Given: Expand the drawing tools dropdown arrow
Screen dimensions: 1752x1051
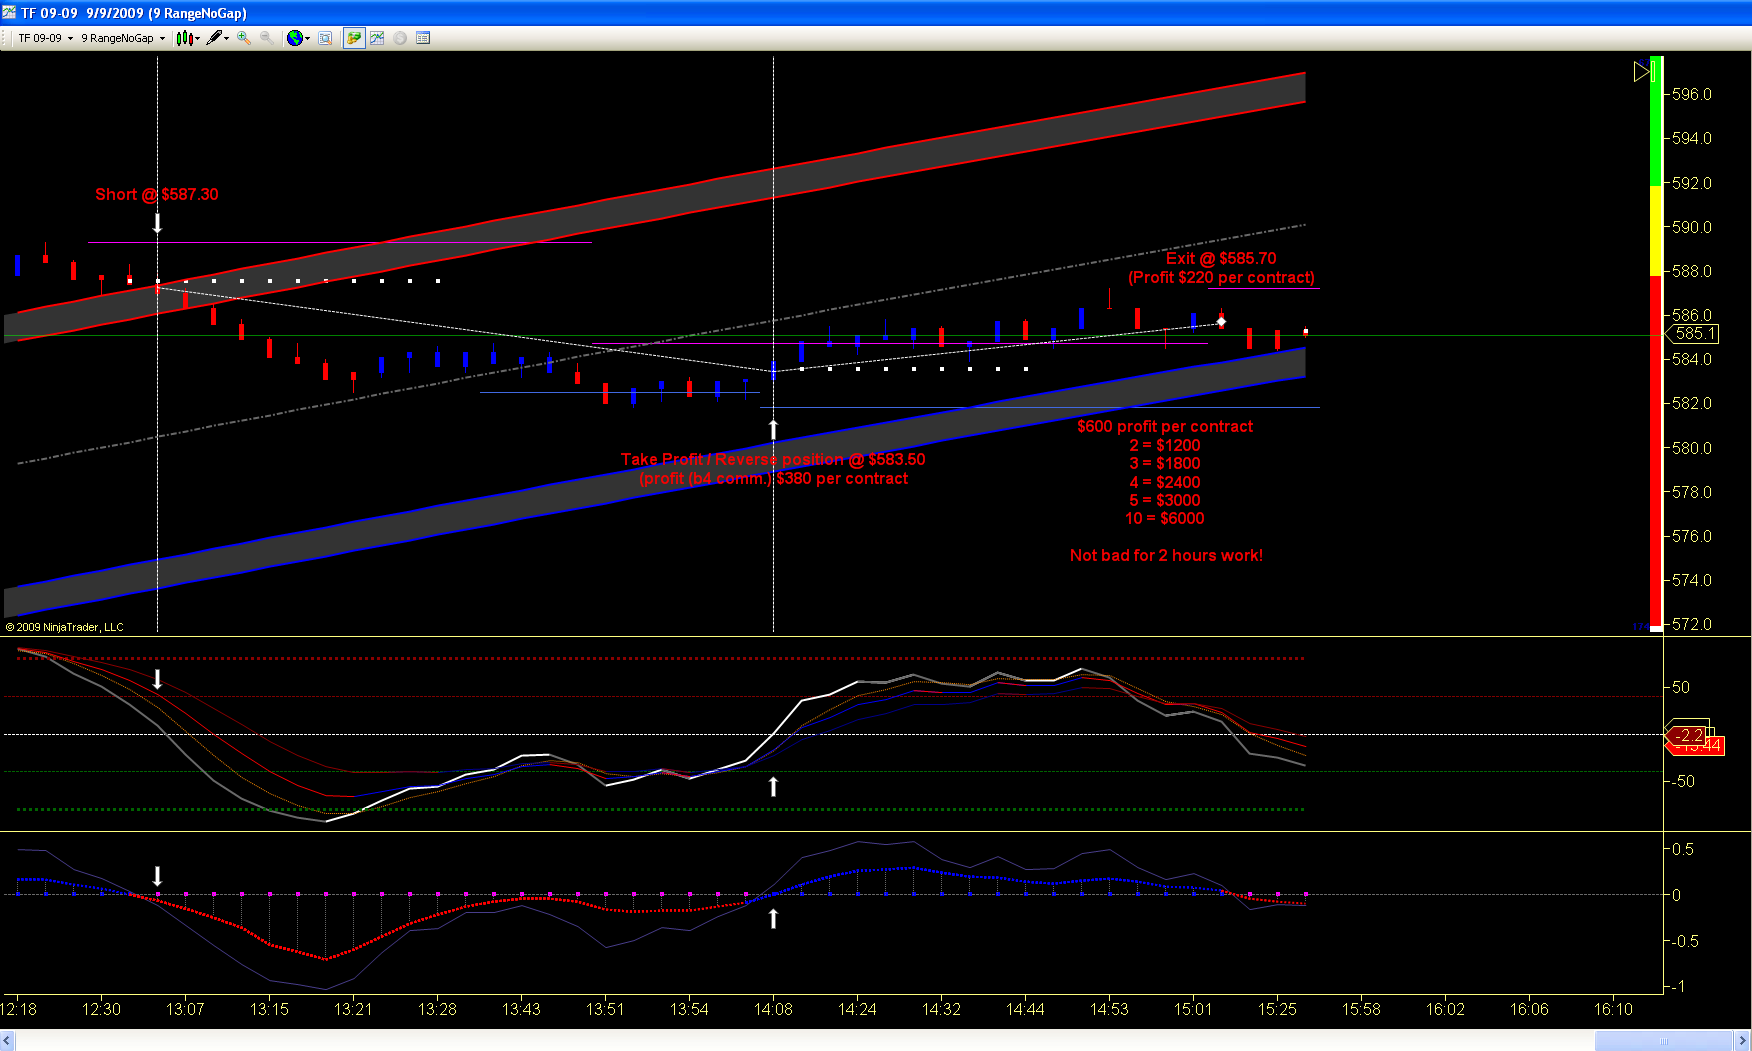Looking at the screenshot, I should (x=227, y=38).
